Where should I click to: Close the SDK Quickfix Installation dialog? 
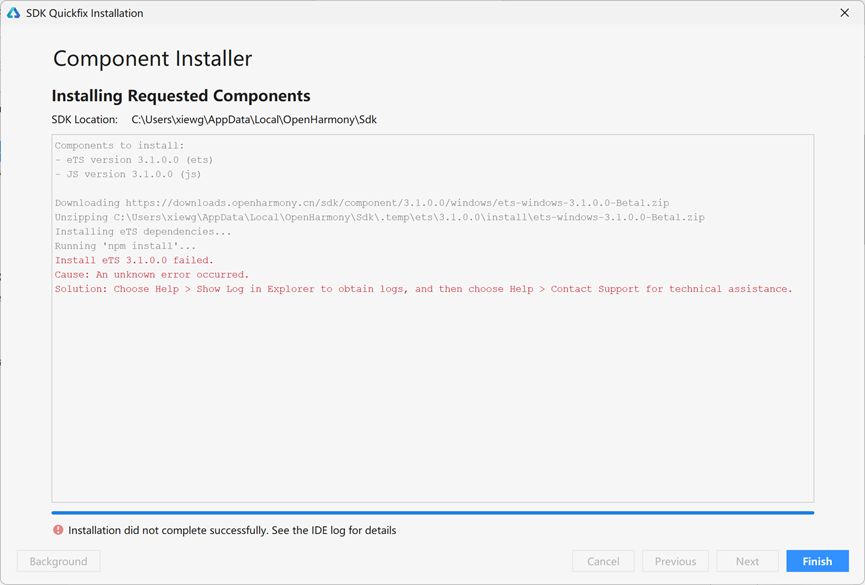tap(845, 13)
